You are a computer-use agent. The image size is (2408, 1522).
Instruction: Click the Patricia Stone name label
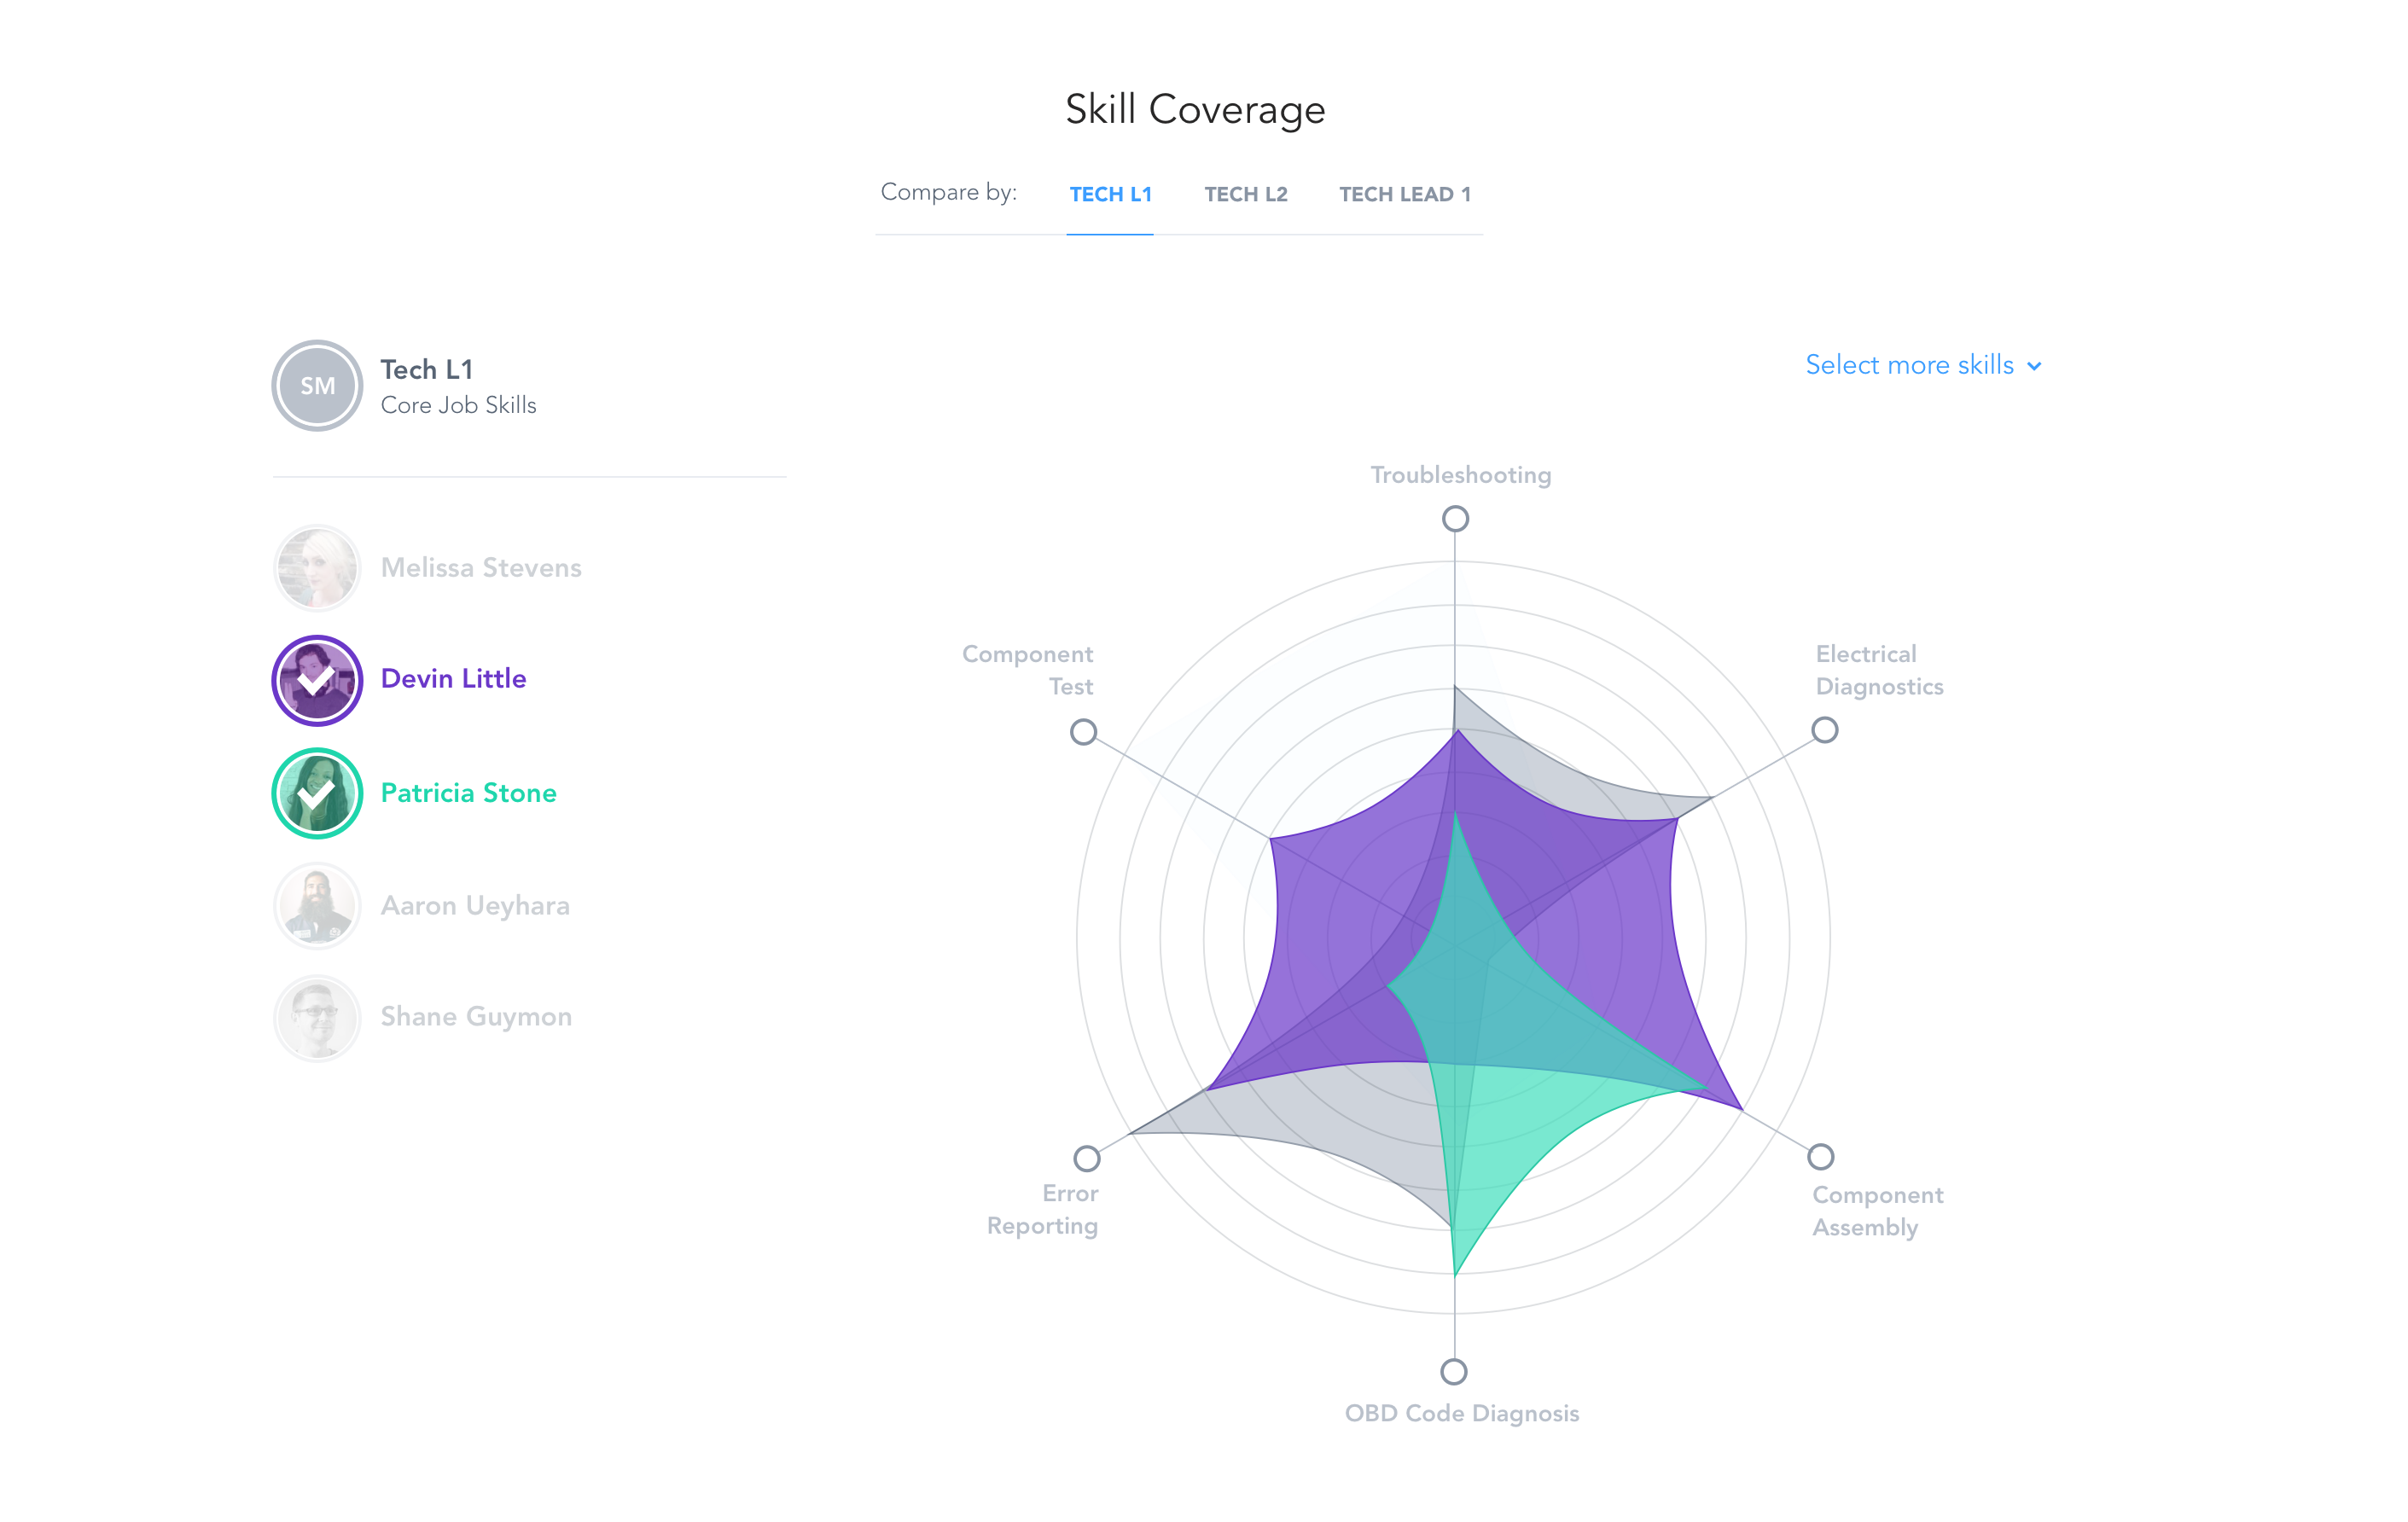468,793
